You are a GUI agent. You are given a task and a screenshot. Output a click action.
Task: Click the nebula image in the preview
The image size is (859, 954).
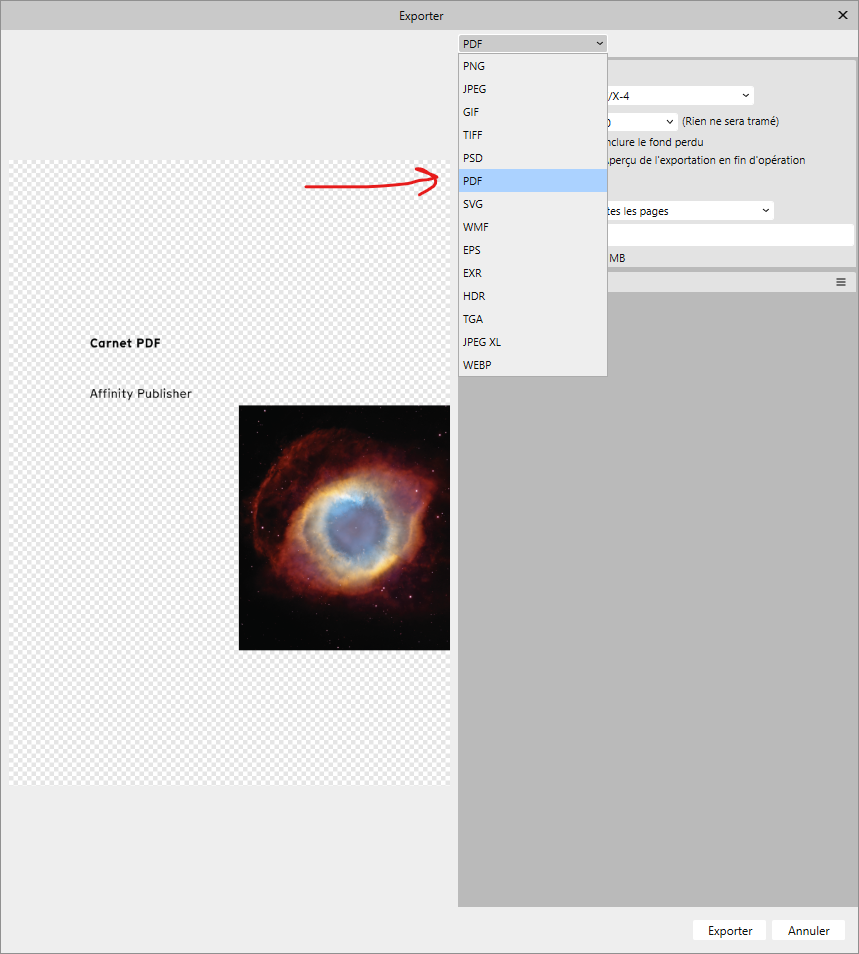click(x=344, y=527)
